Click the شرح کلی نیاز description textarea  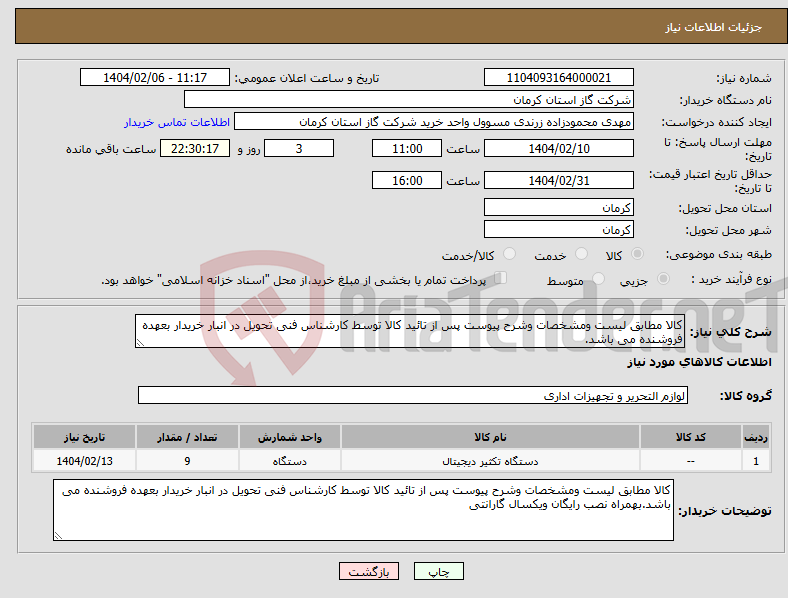point(410,331)
